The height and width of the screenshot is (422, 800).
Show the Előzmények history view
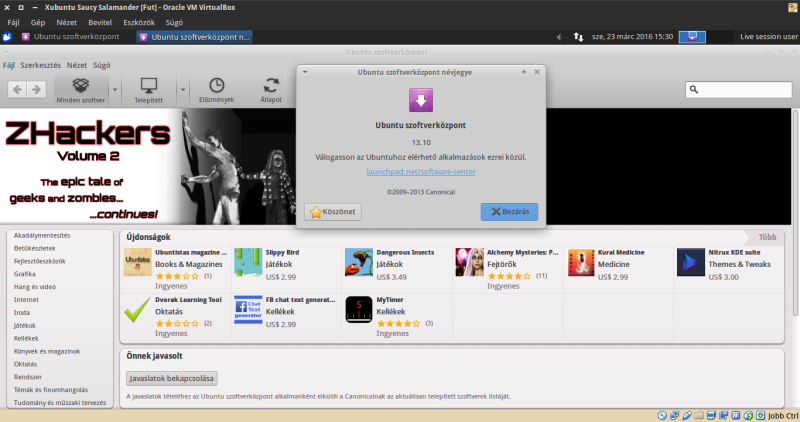[x=216, y=90]
